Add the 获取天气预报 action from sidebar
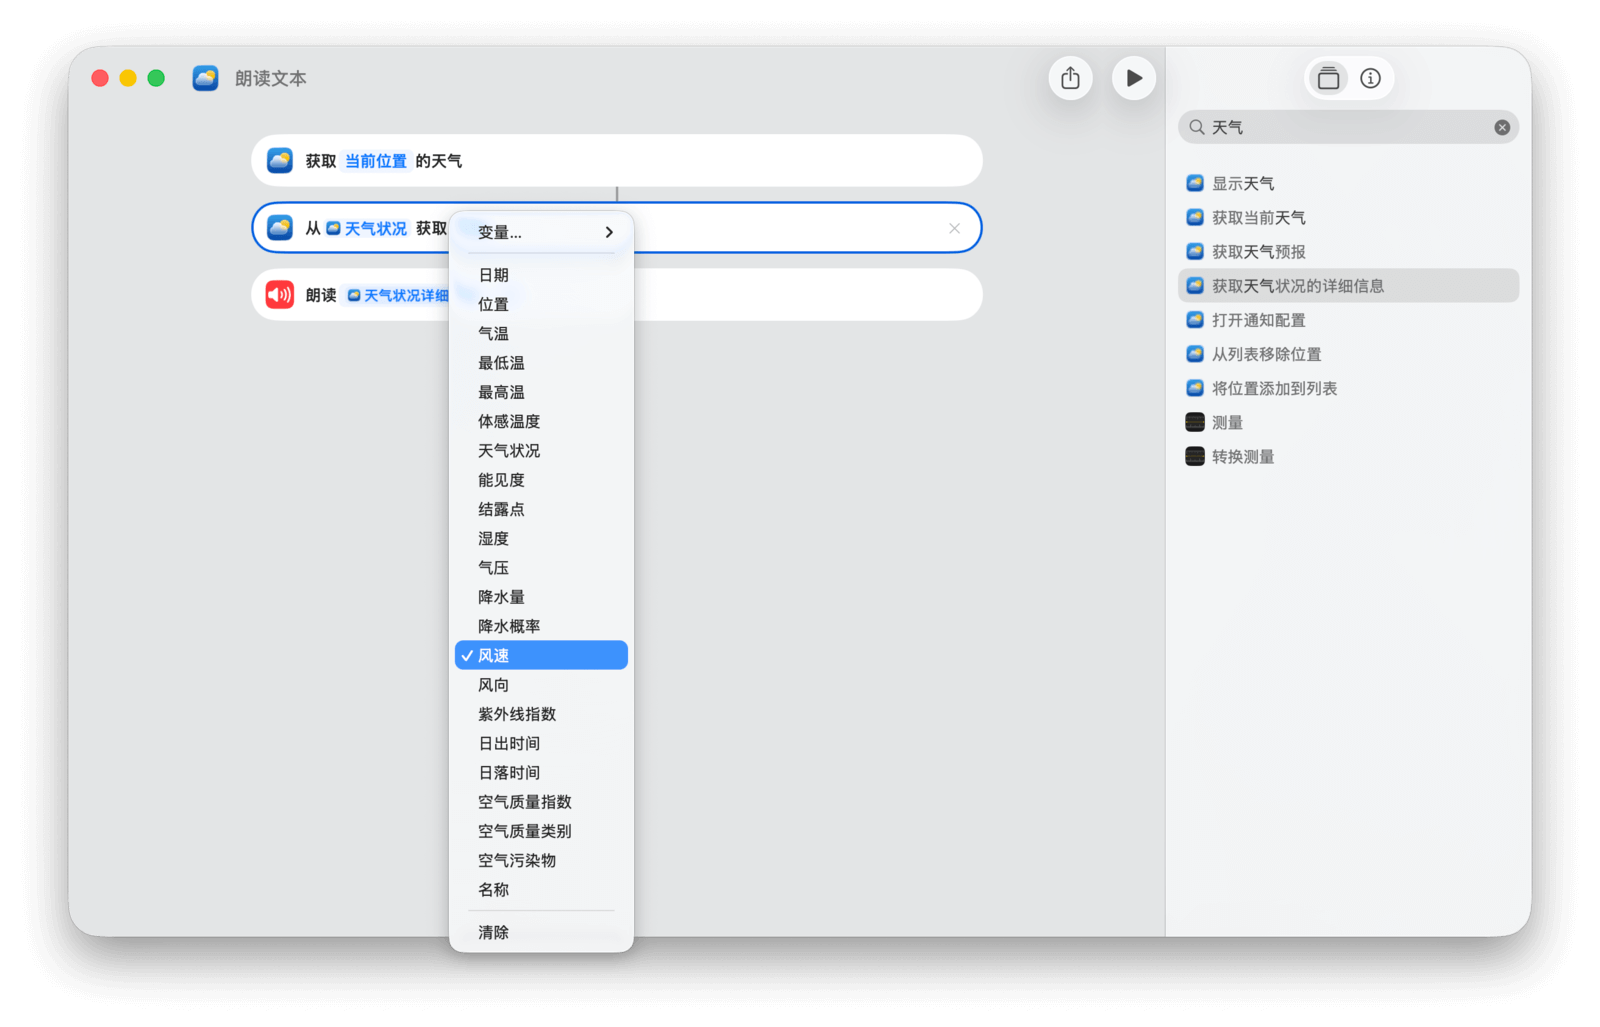This screenshot has height=1027, width=1600. coord(1258,252)
